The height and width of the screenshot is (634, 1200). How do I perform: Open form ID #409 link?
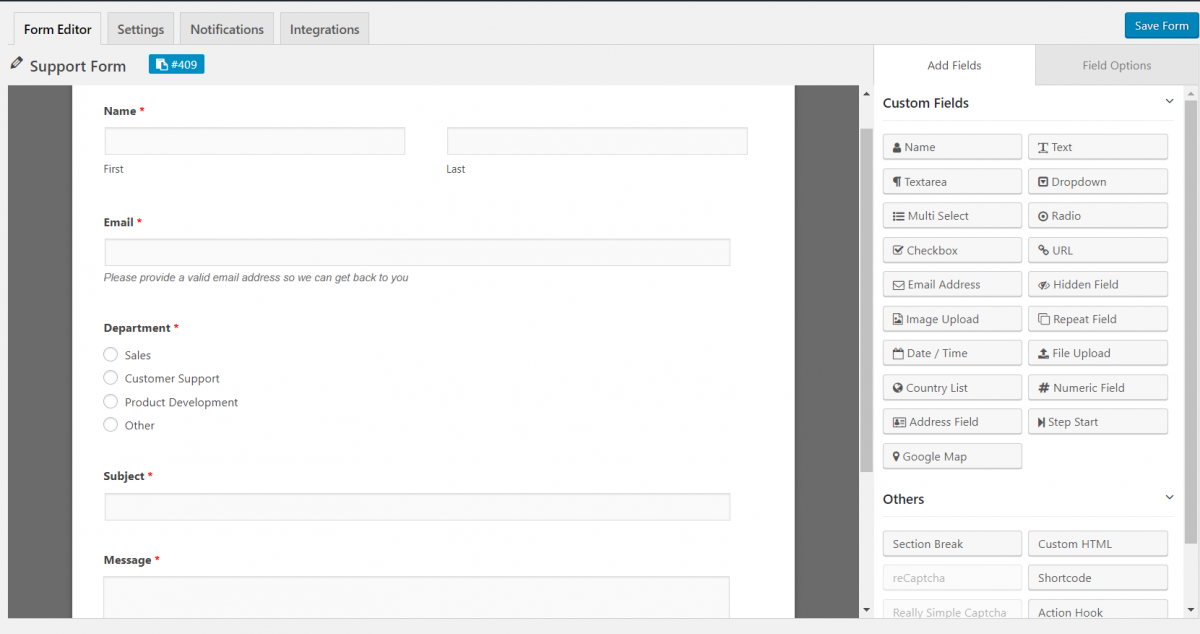pos(176,63)
